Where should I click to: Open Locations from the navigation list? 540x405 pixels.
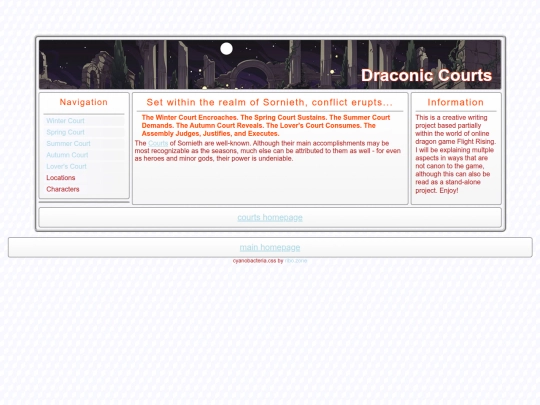61,178
